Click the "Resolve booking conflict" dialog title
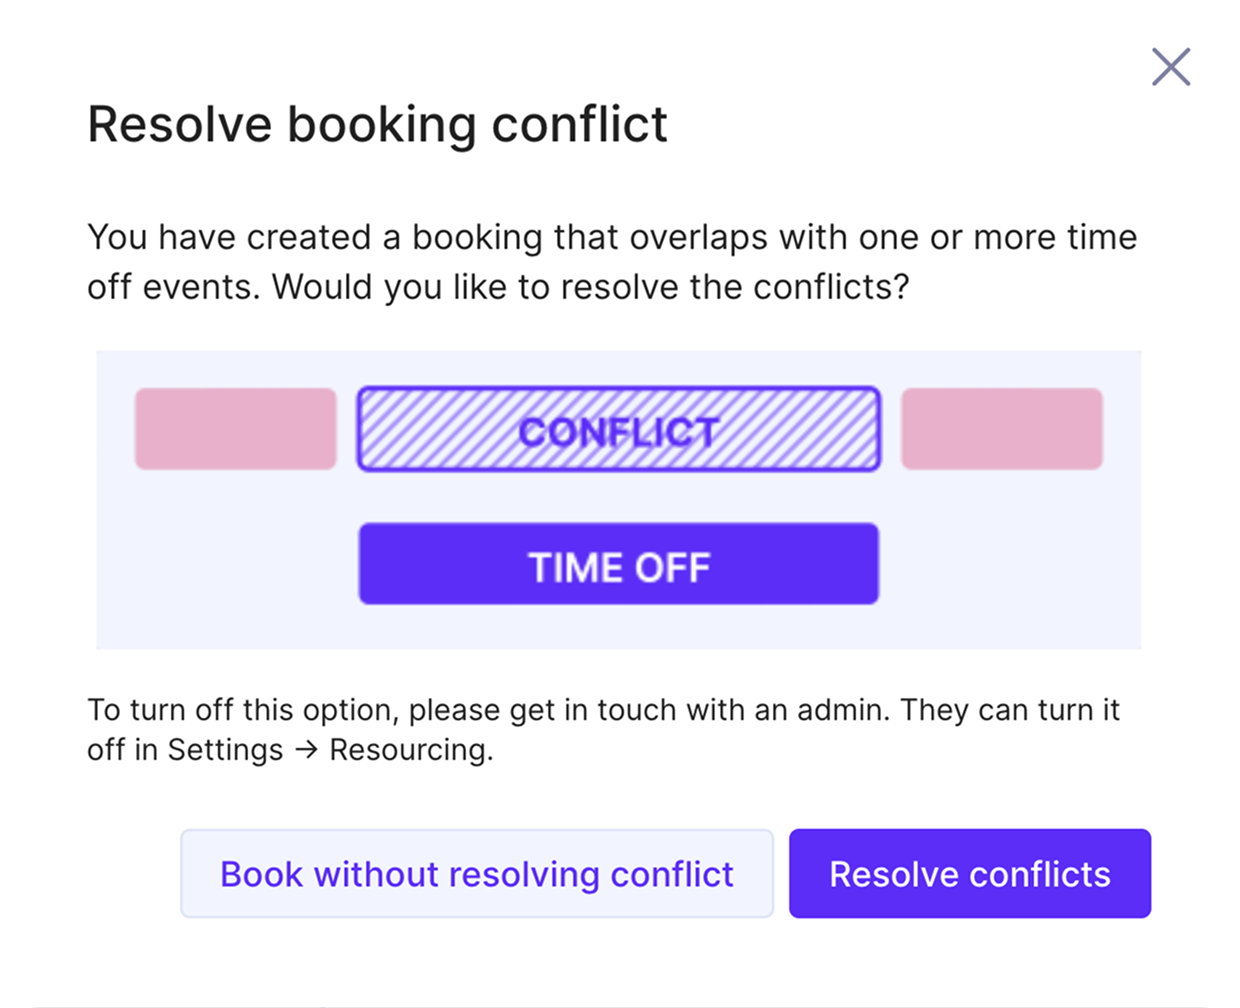Viewport: 1240px width, 1008px height. coord(377,125)
